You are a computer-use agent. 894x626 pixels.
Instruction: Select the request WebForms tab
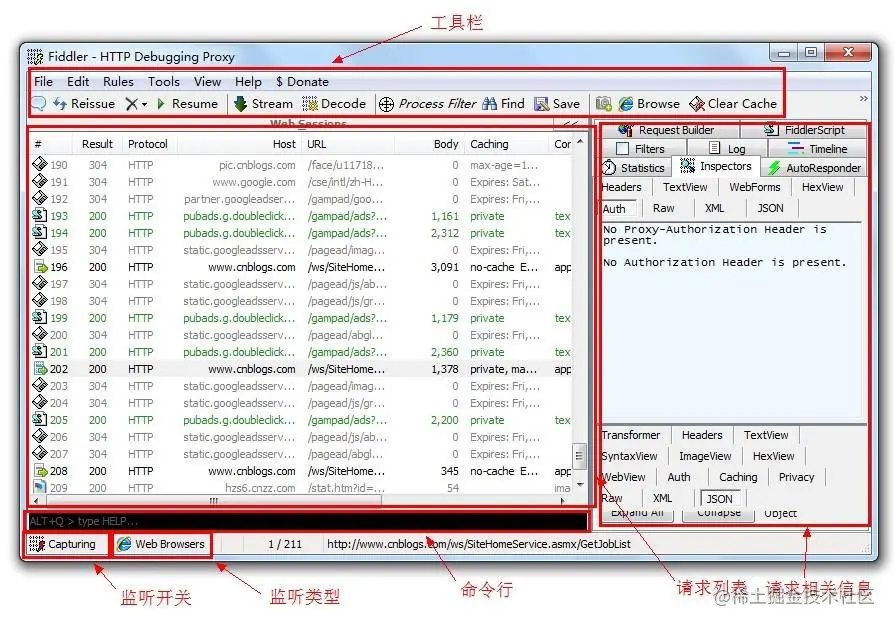(x=754, y=187)
